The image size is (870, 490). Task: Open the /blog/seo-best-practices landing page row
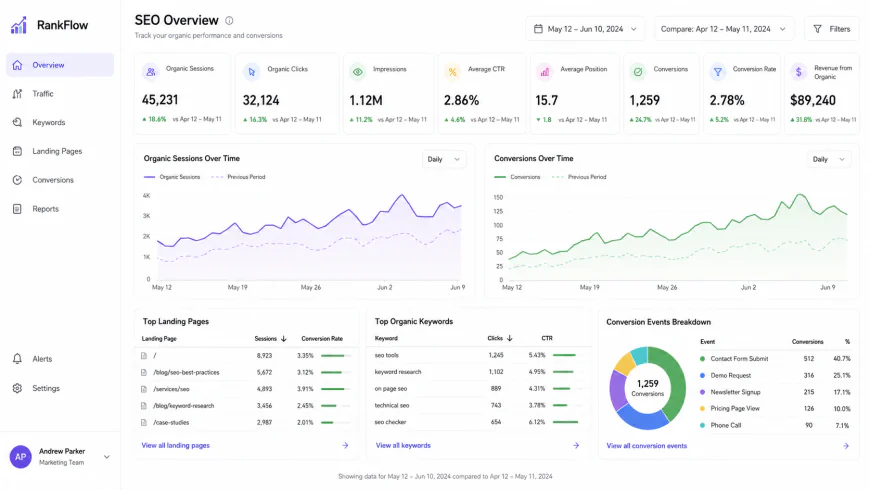[x=247, y=372]
